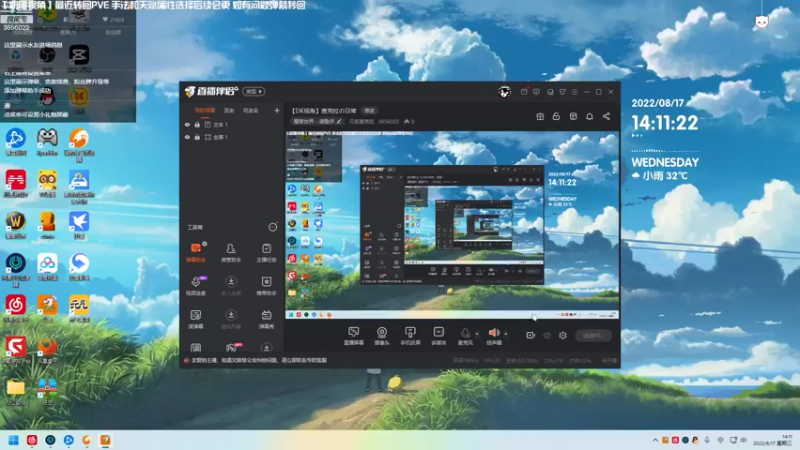Image resolution: width=800 pixels, height=450 pixels.
Task: Mute the 扬声器 speaker
Action: click(493, 336)
